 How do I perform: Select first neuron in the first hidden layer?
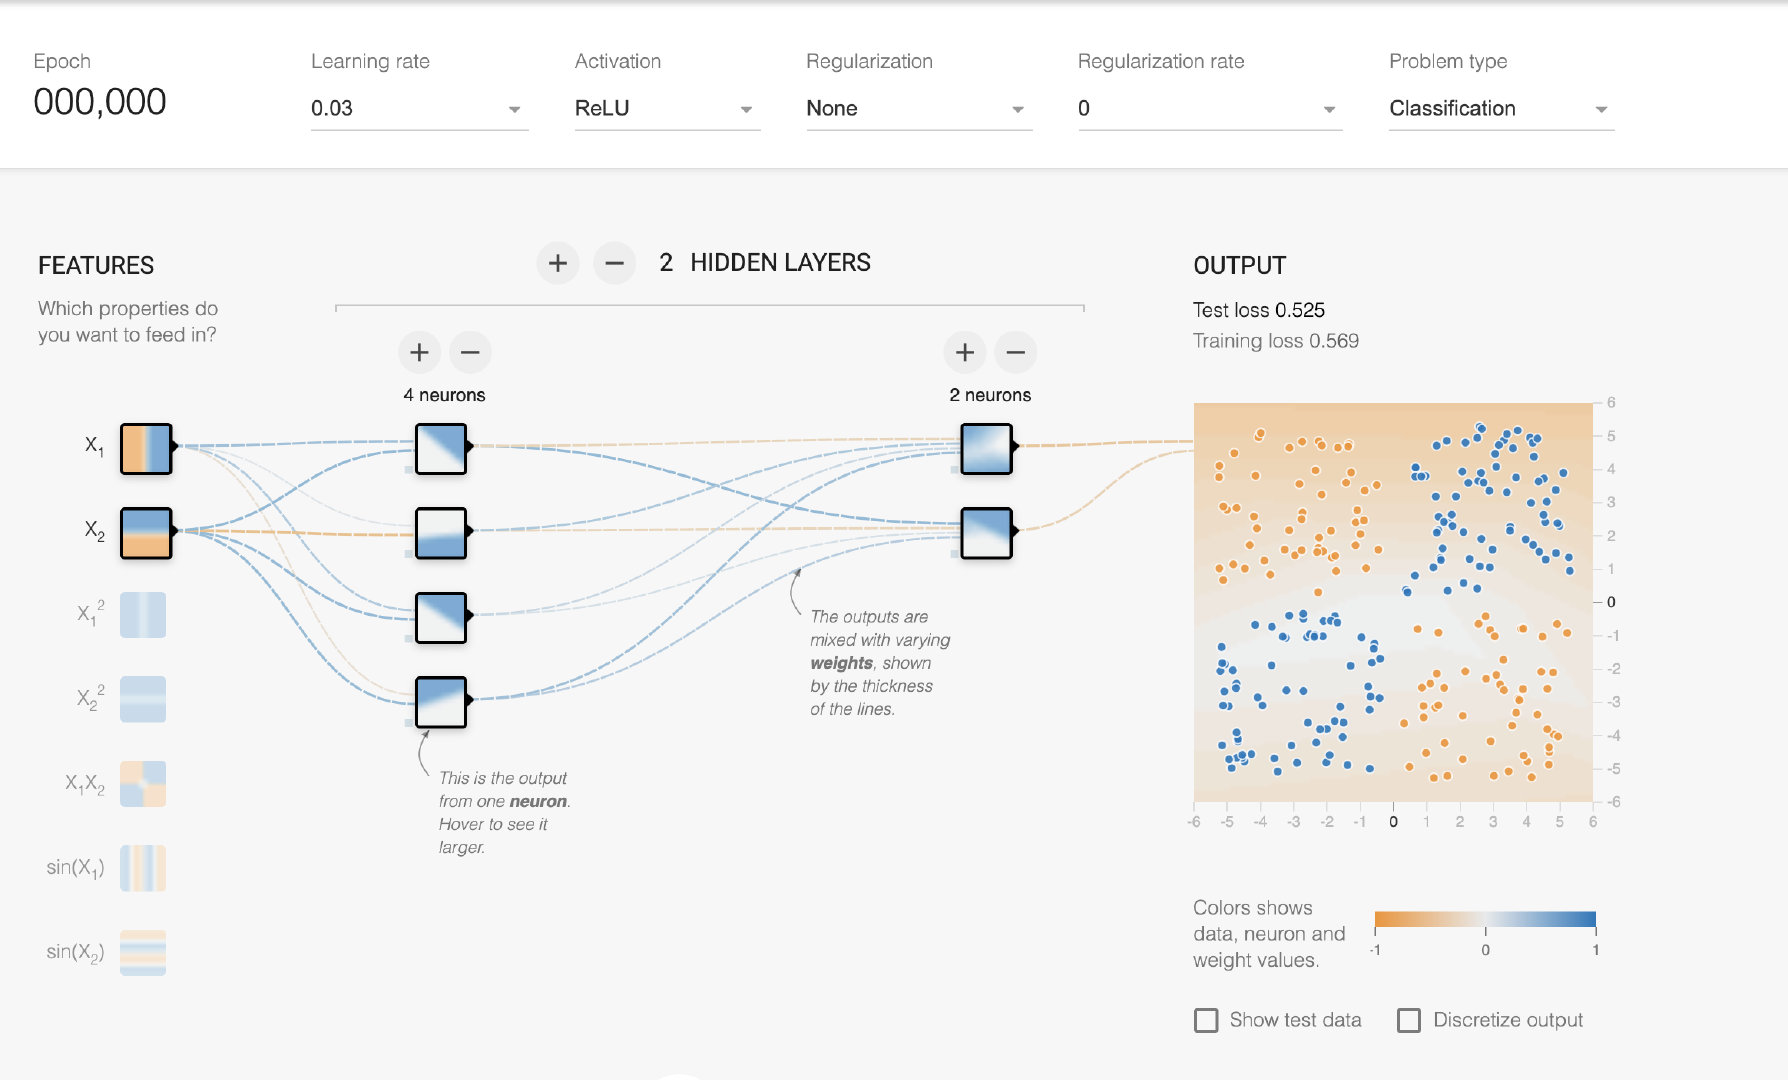(441, 448)
